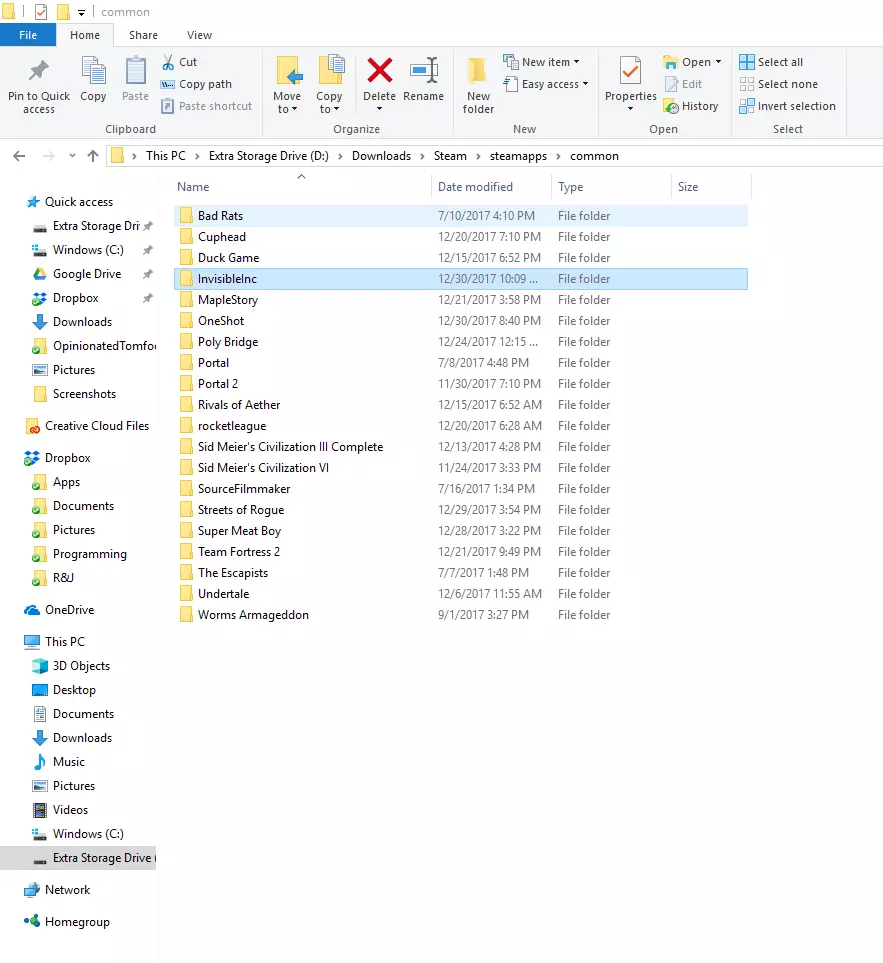Select Extra Storage Drive under This PC
This screenshot has height=963, width=883.
click(78, 858)
